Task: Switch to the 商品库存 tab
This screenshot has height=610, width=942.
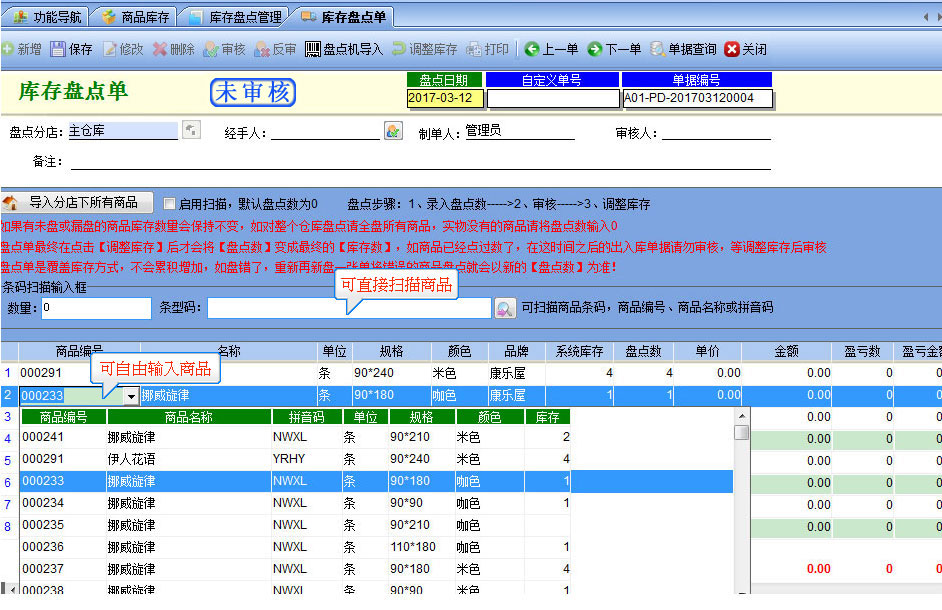Action: point(135,17)
